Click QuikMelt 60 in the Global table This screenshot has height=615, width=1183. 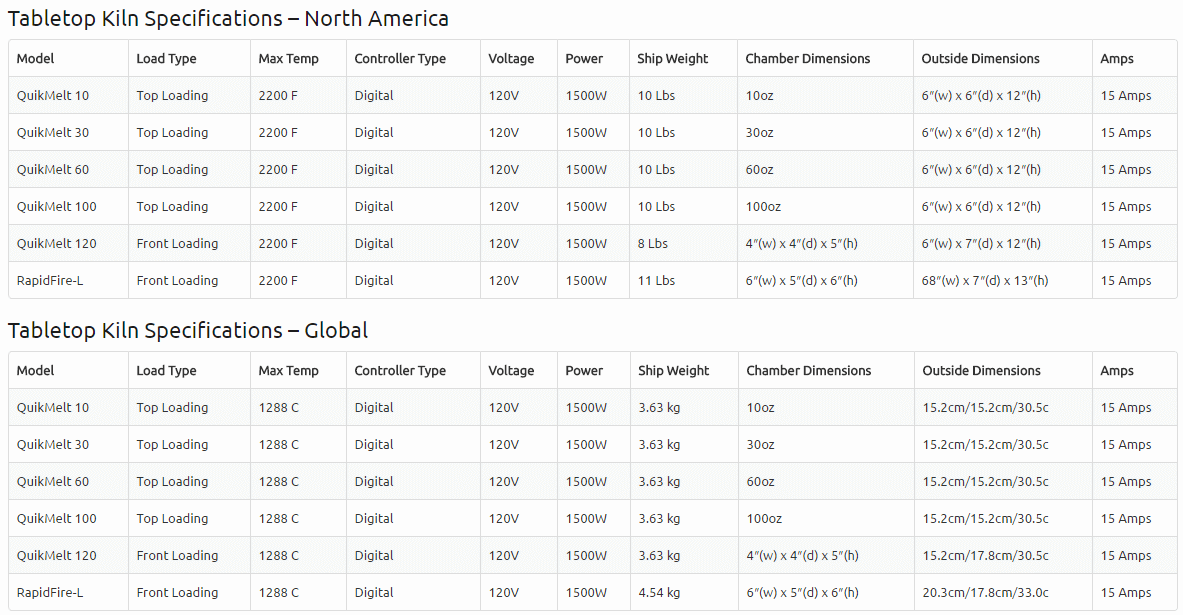pos(53,481)
